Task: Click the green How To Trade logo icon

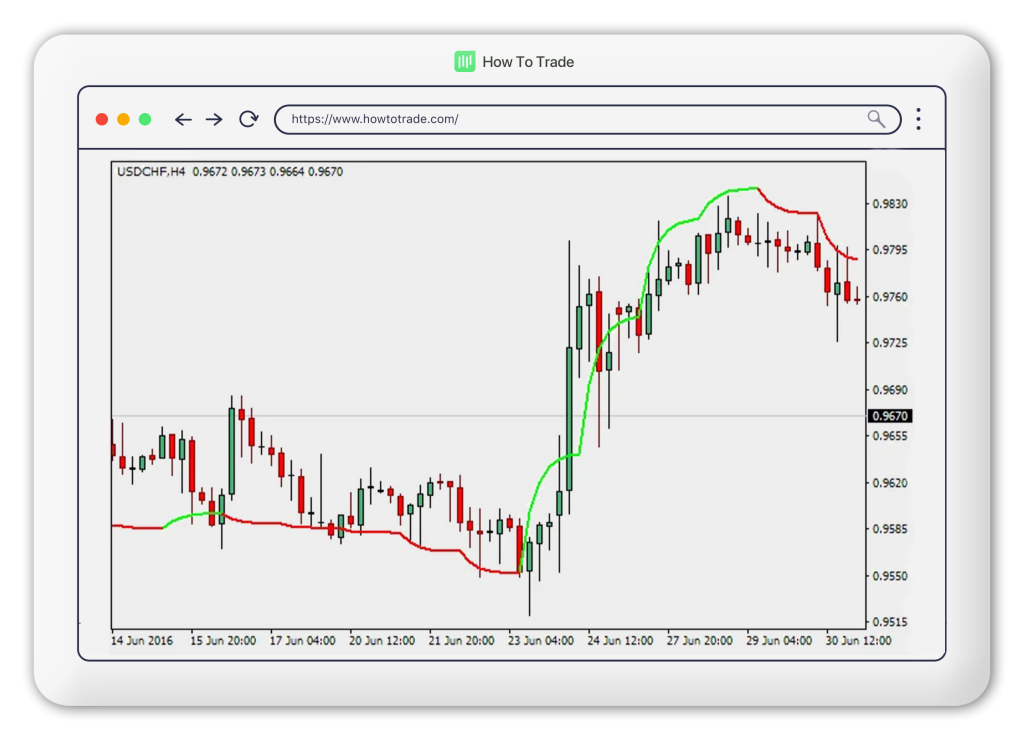Action: coord(464,62)
